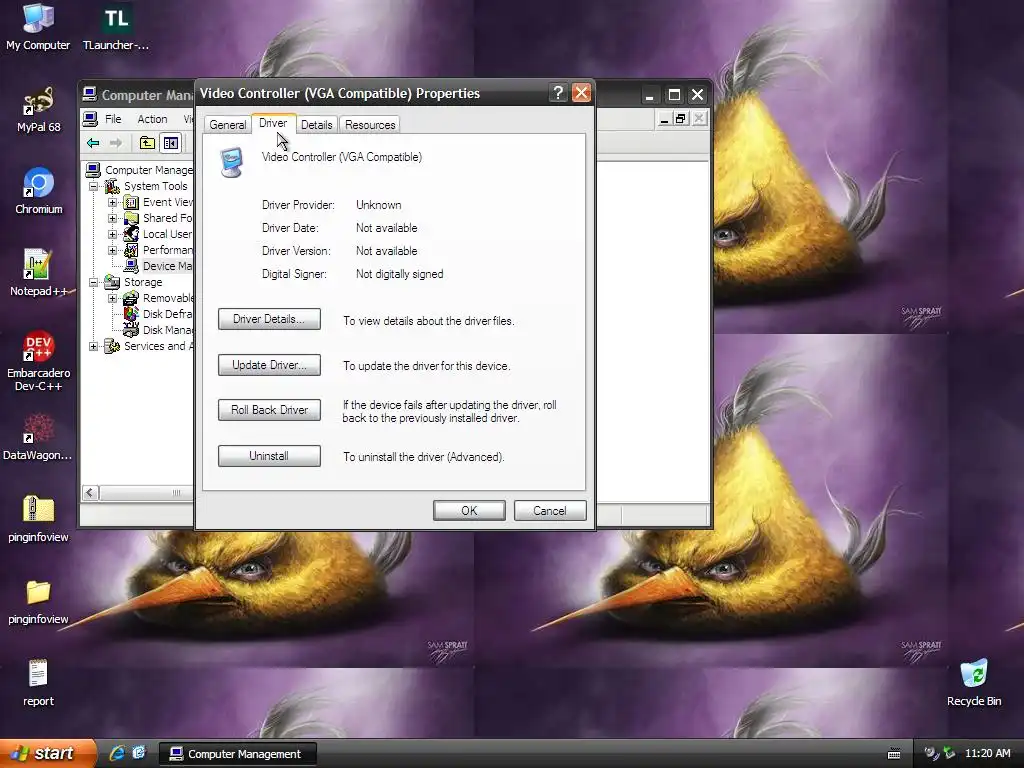The image size is (1024, 768).
Task: Expand the Event Viewer node
Action: tap(112, 202)
